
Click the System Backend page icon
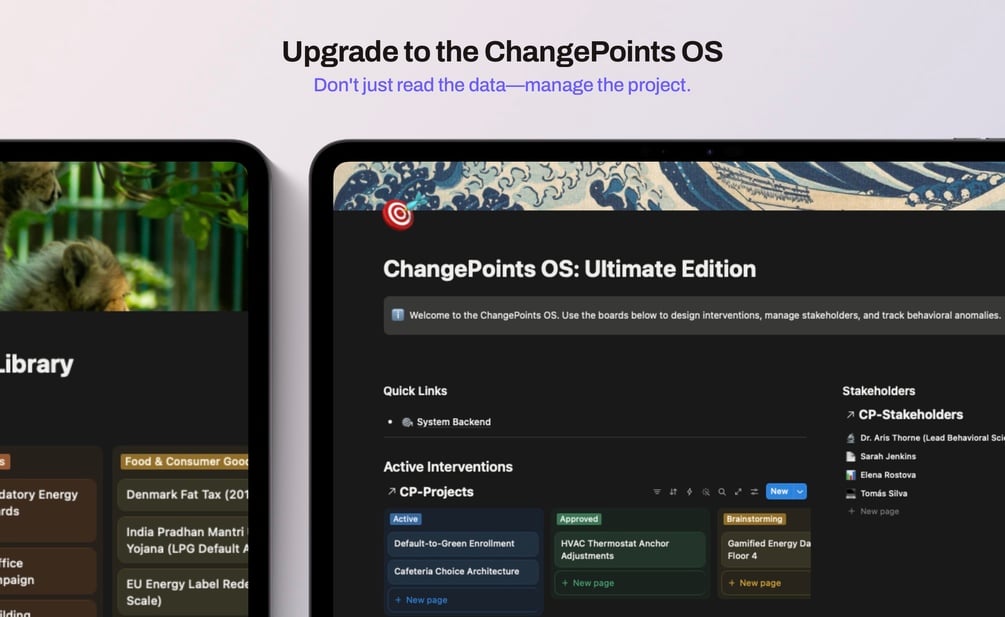[407, 422]
